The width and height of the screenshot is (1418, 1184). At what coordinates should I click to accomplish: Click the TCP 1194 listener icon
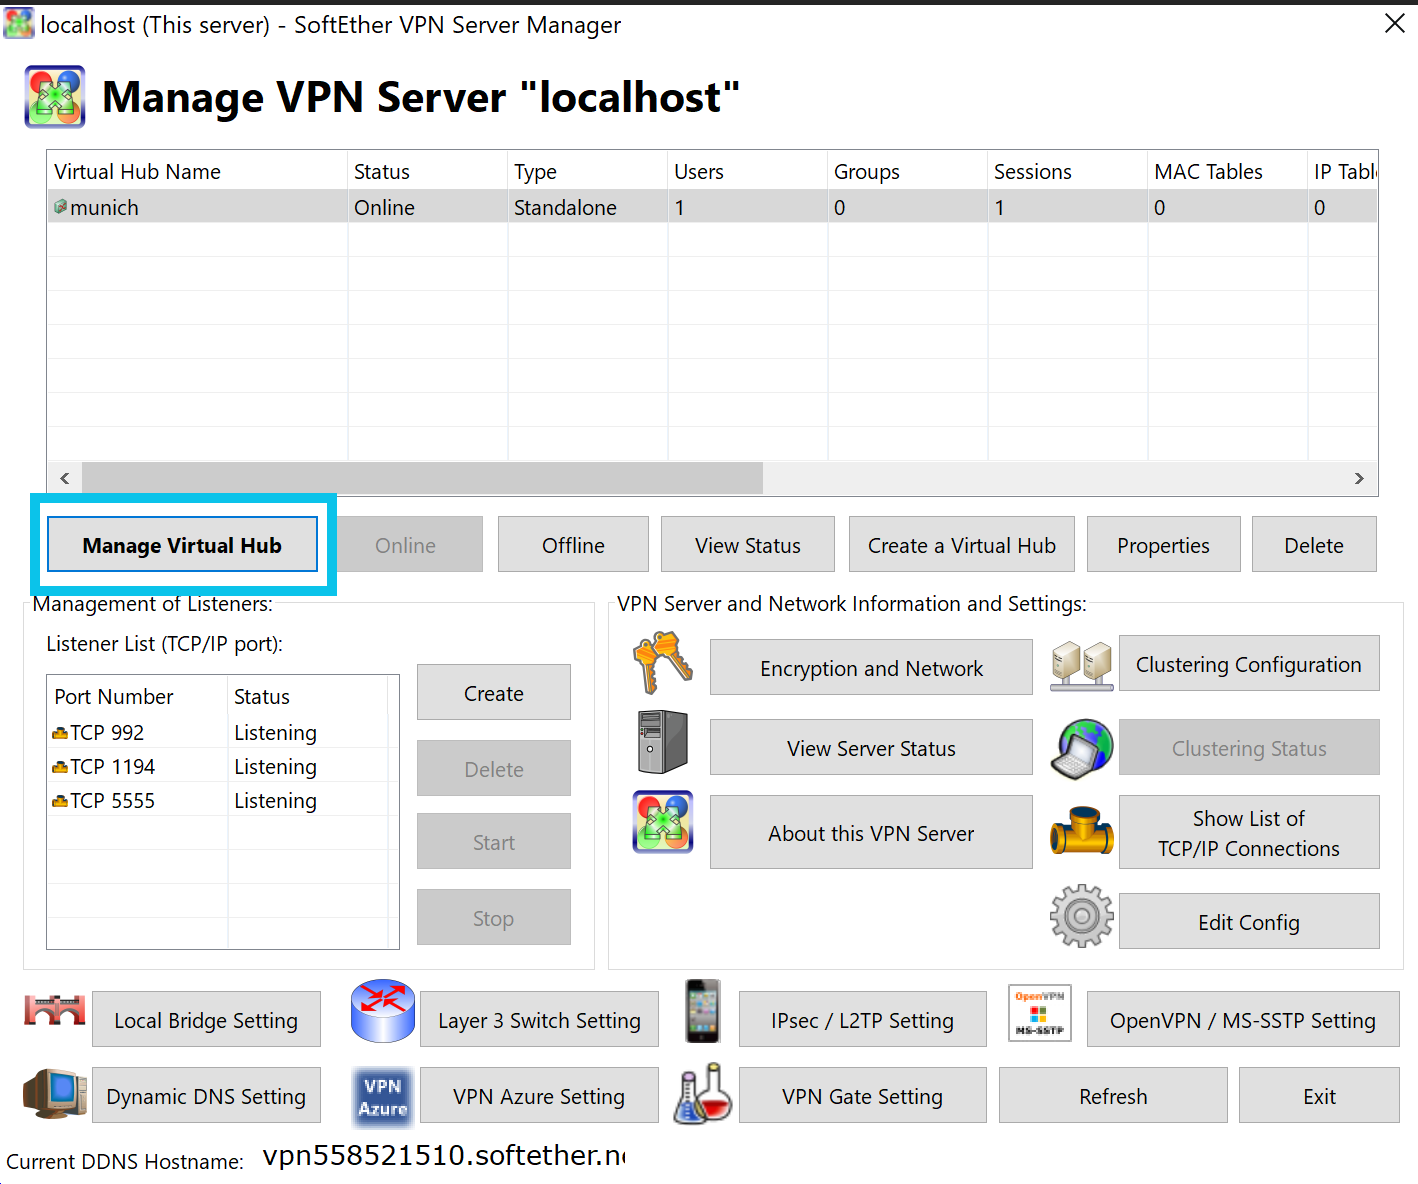click(60, 768)
